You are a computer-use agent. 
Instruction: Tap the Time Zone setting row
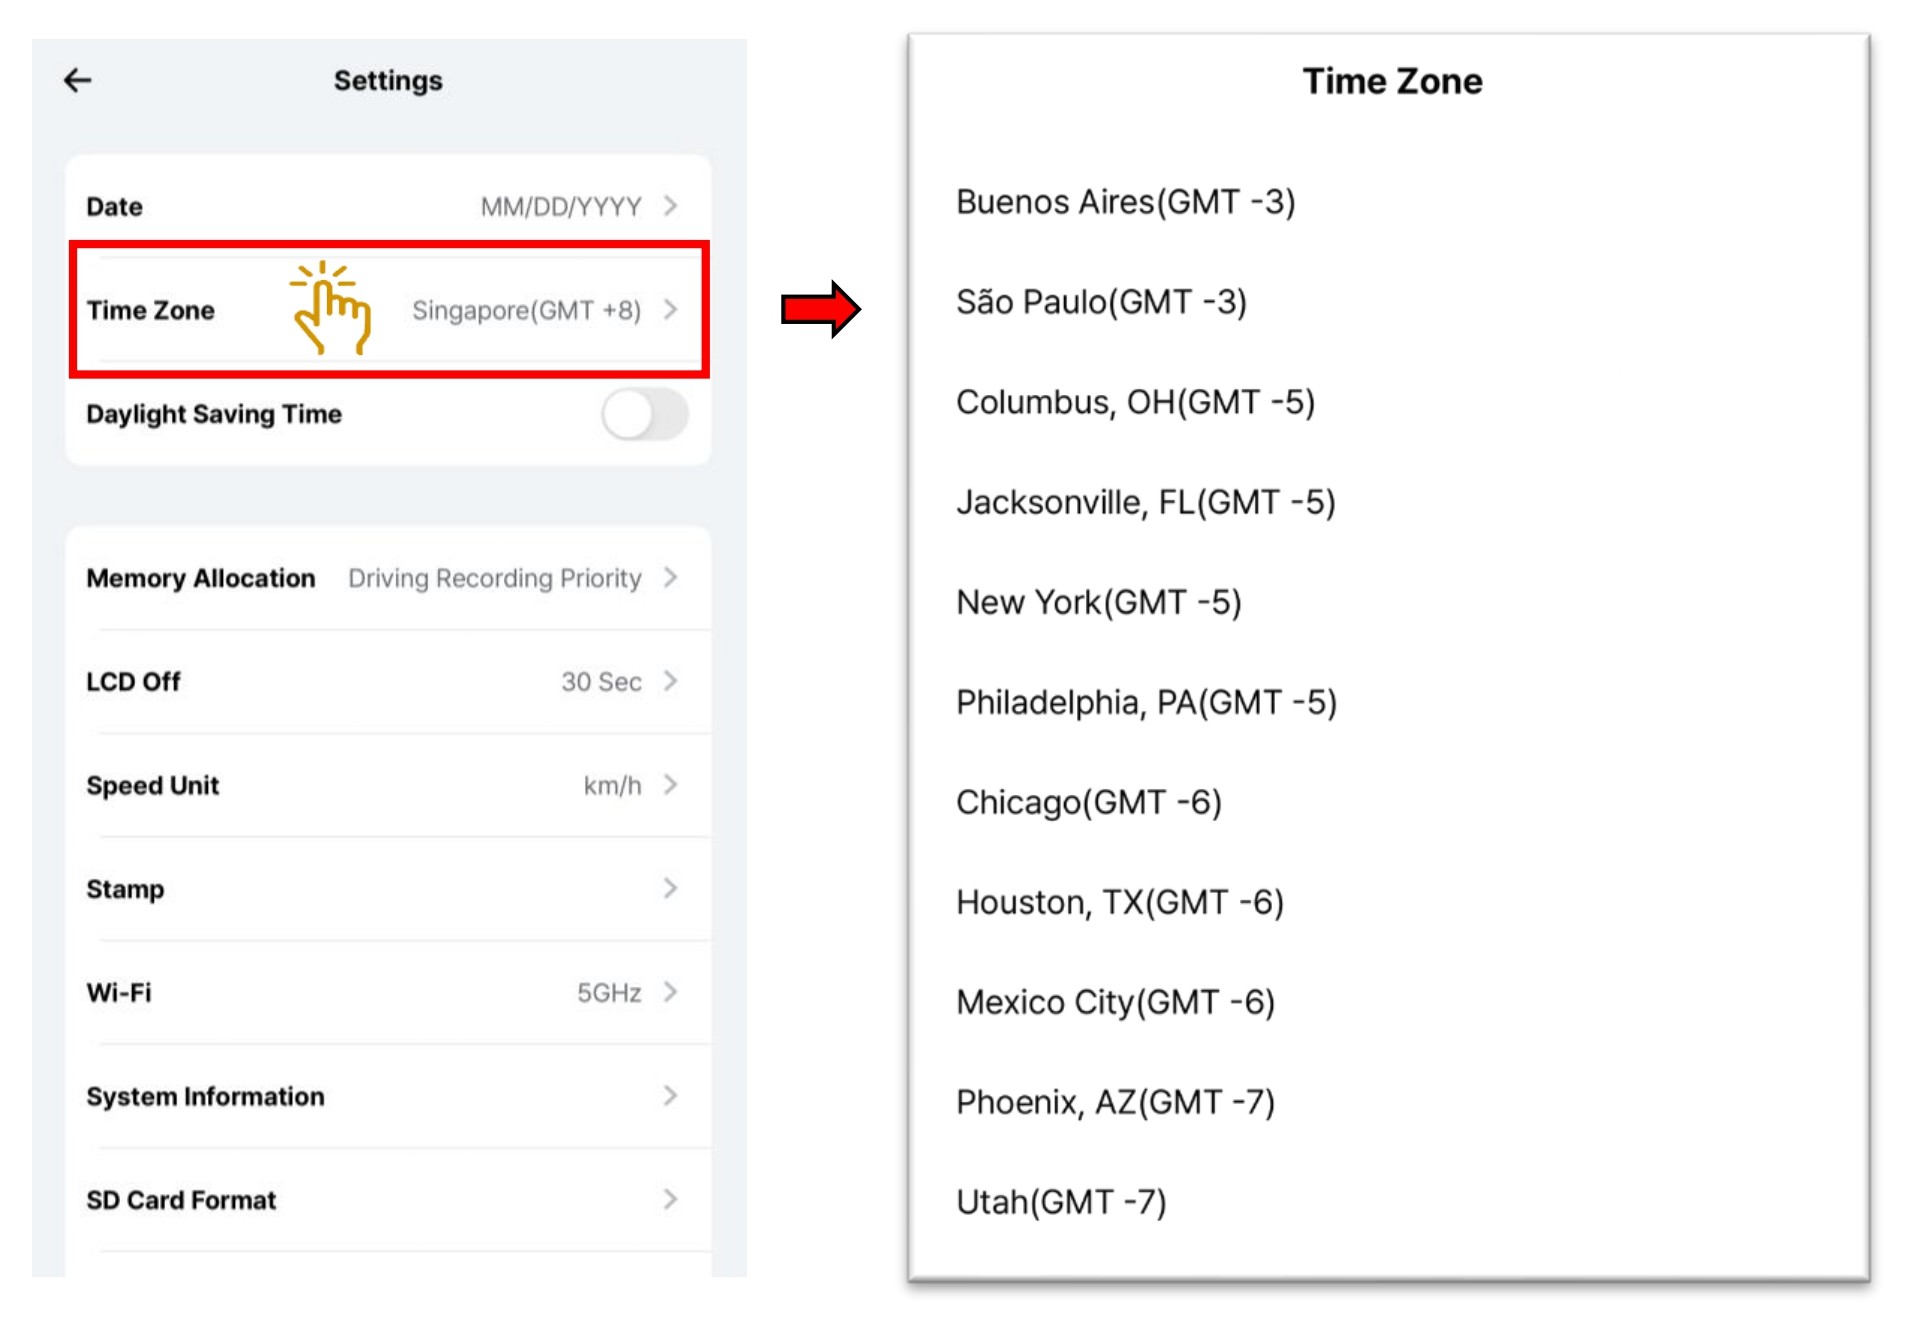point(388,310)
